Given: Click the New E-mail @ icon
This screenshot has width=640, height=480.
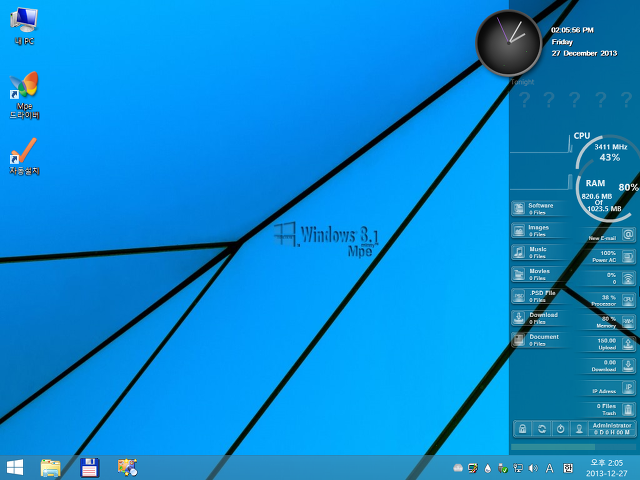Looking at the screenshot, I should 628,235.
